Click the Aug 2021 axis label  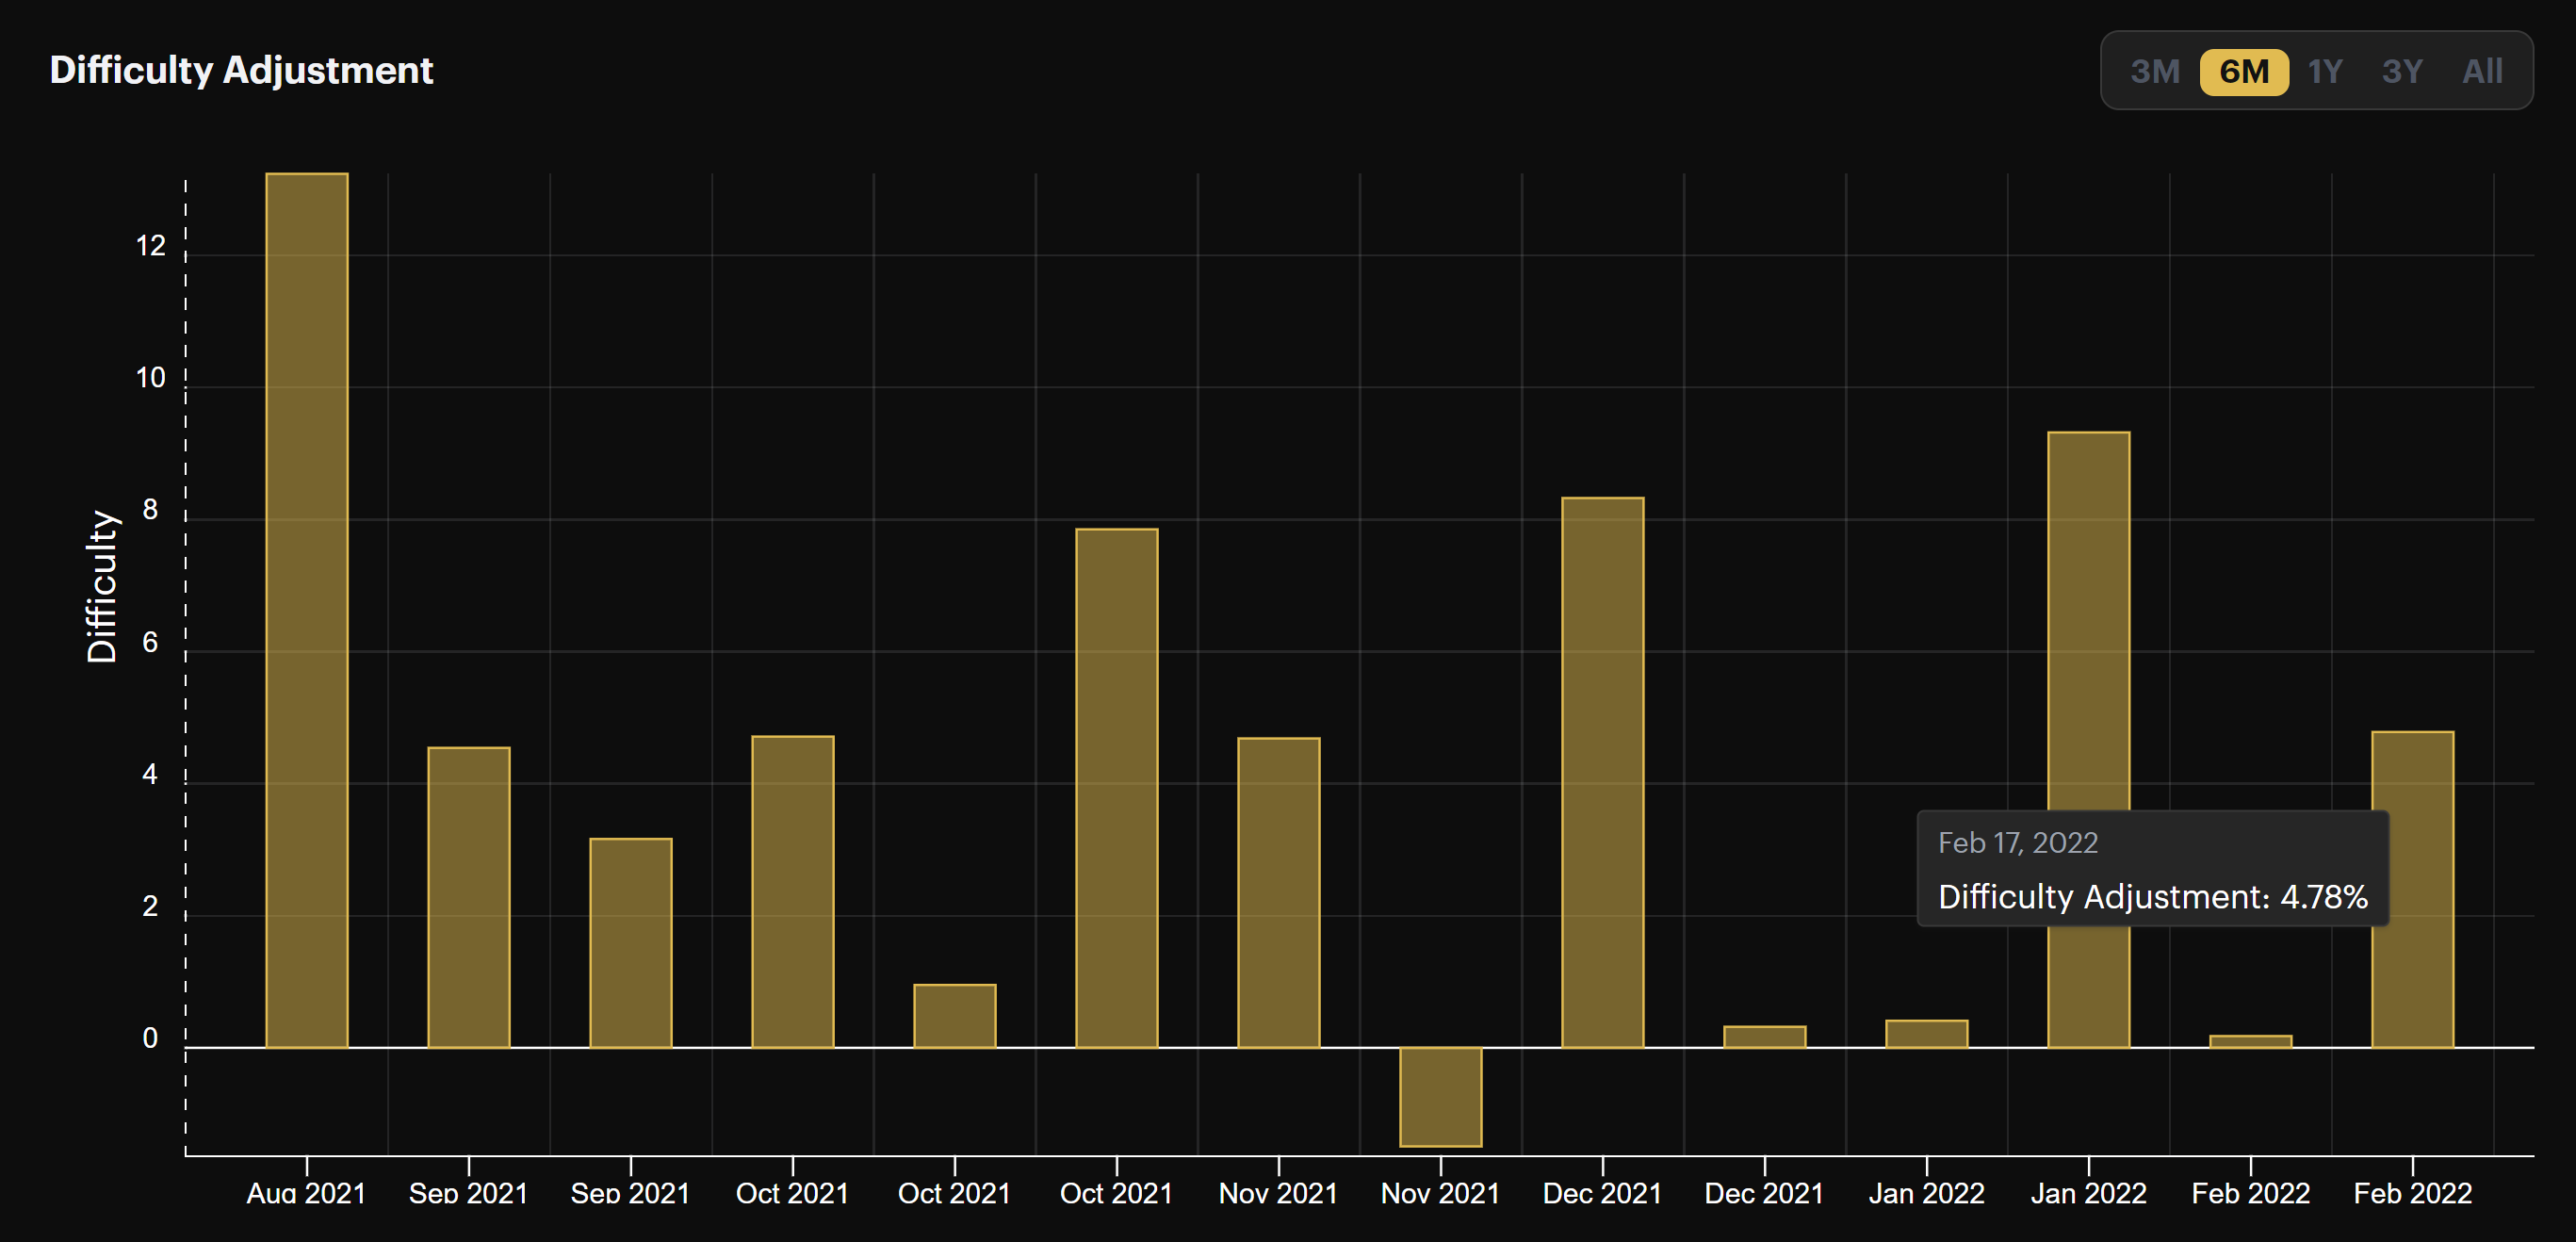307,1192
